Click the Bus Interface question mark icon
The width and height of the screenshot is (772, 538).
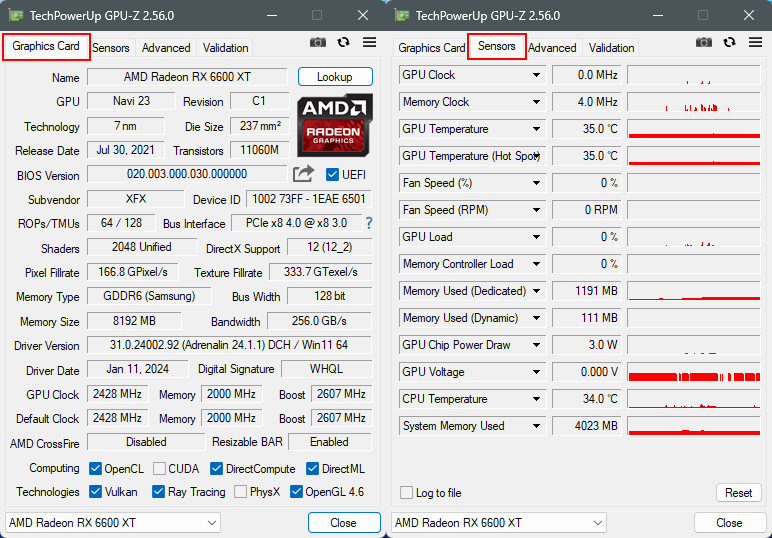(369, 223)
